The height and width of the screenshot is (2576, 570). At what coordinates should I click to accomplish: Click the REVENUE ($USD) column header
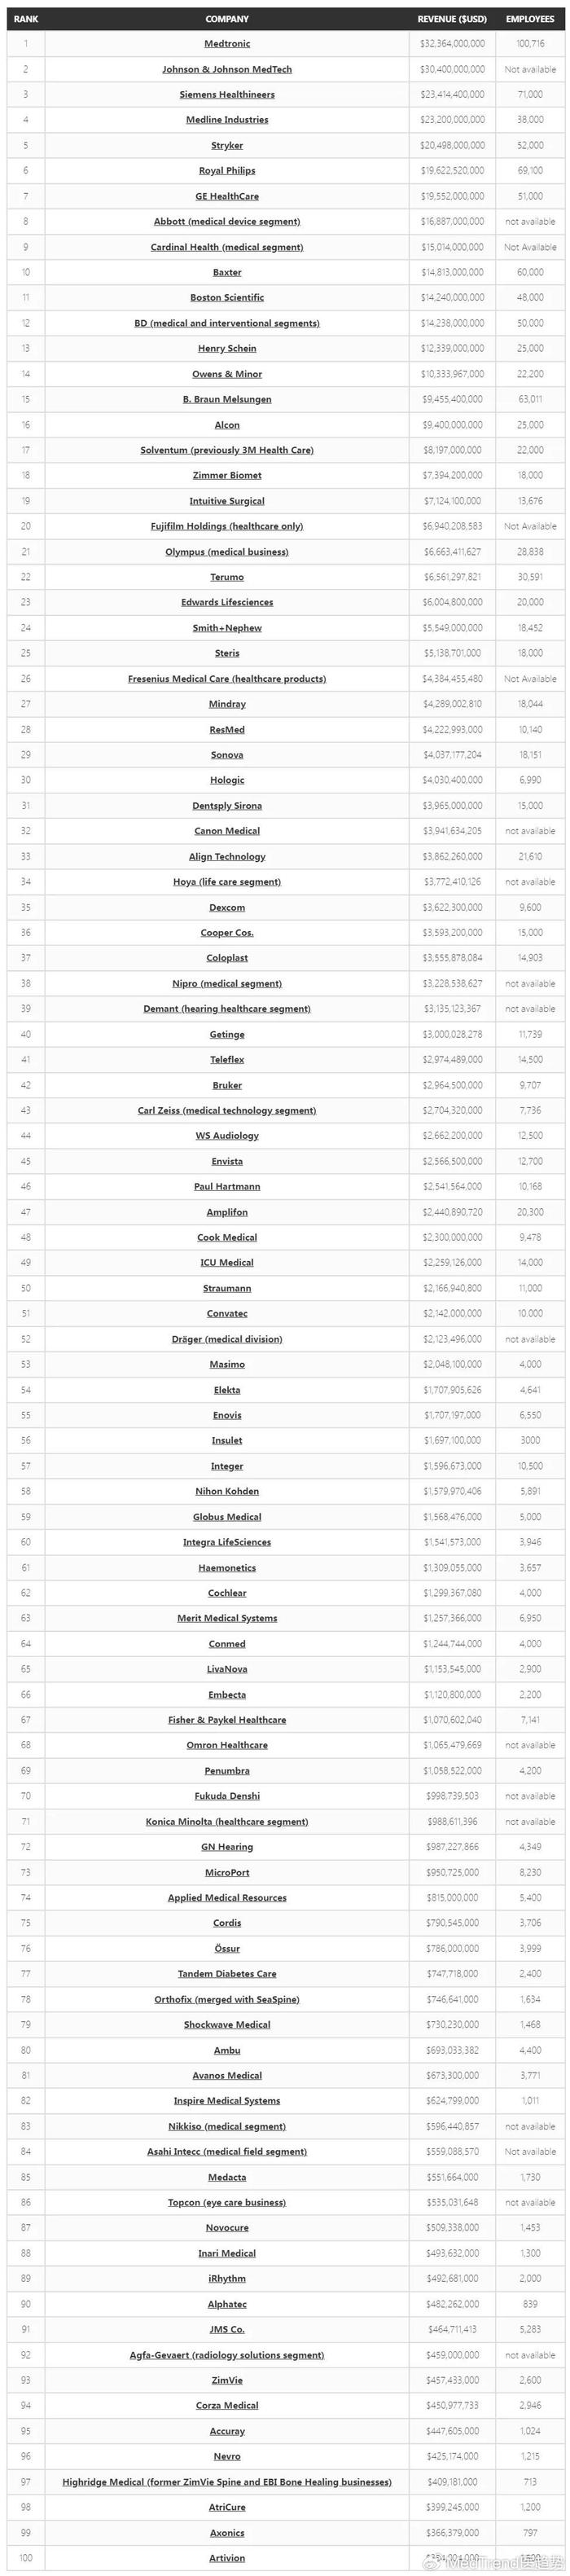[x=451, y=19]
